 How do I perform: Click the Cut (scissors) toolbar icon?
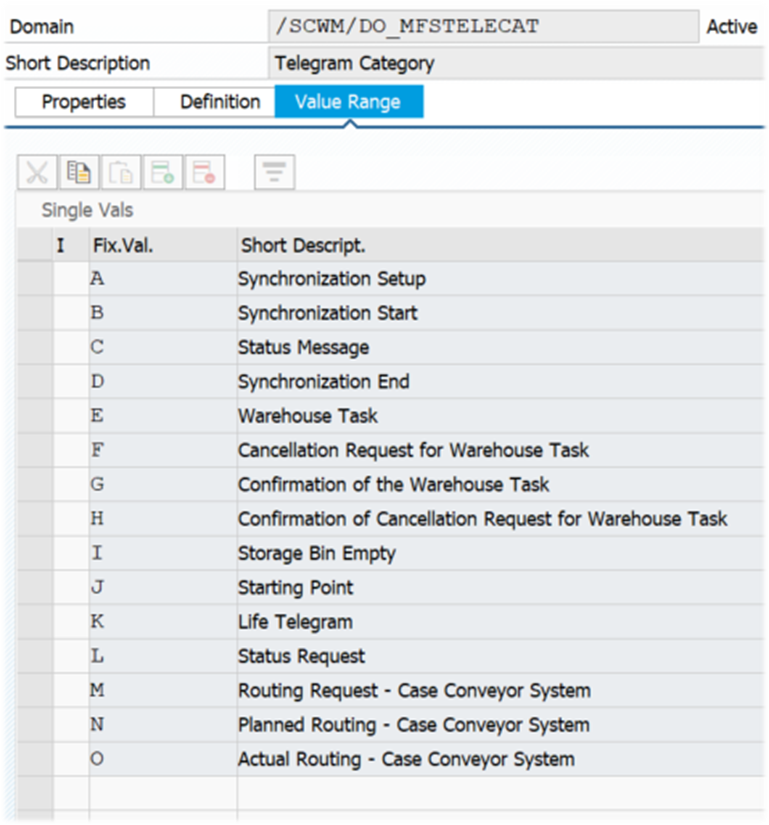(37, 172)
